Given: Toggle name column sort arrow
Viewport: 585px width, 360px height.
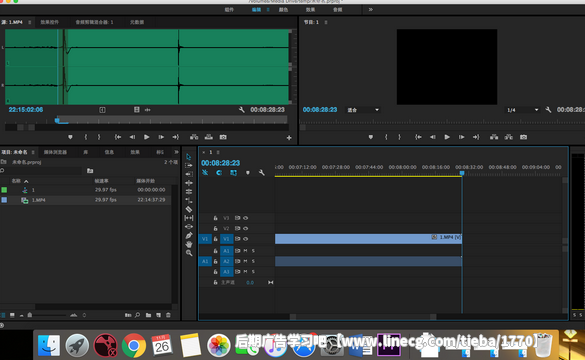Looking at the screenshot, I should (x=26, y=181).
